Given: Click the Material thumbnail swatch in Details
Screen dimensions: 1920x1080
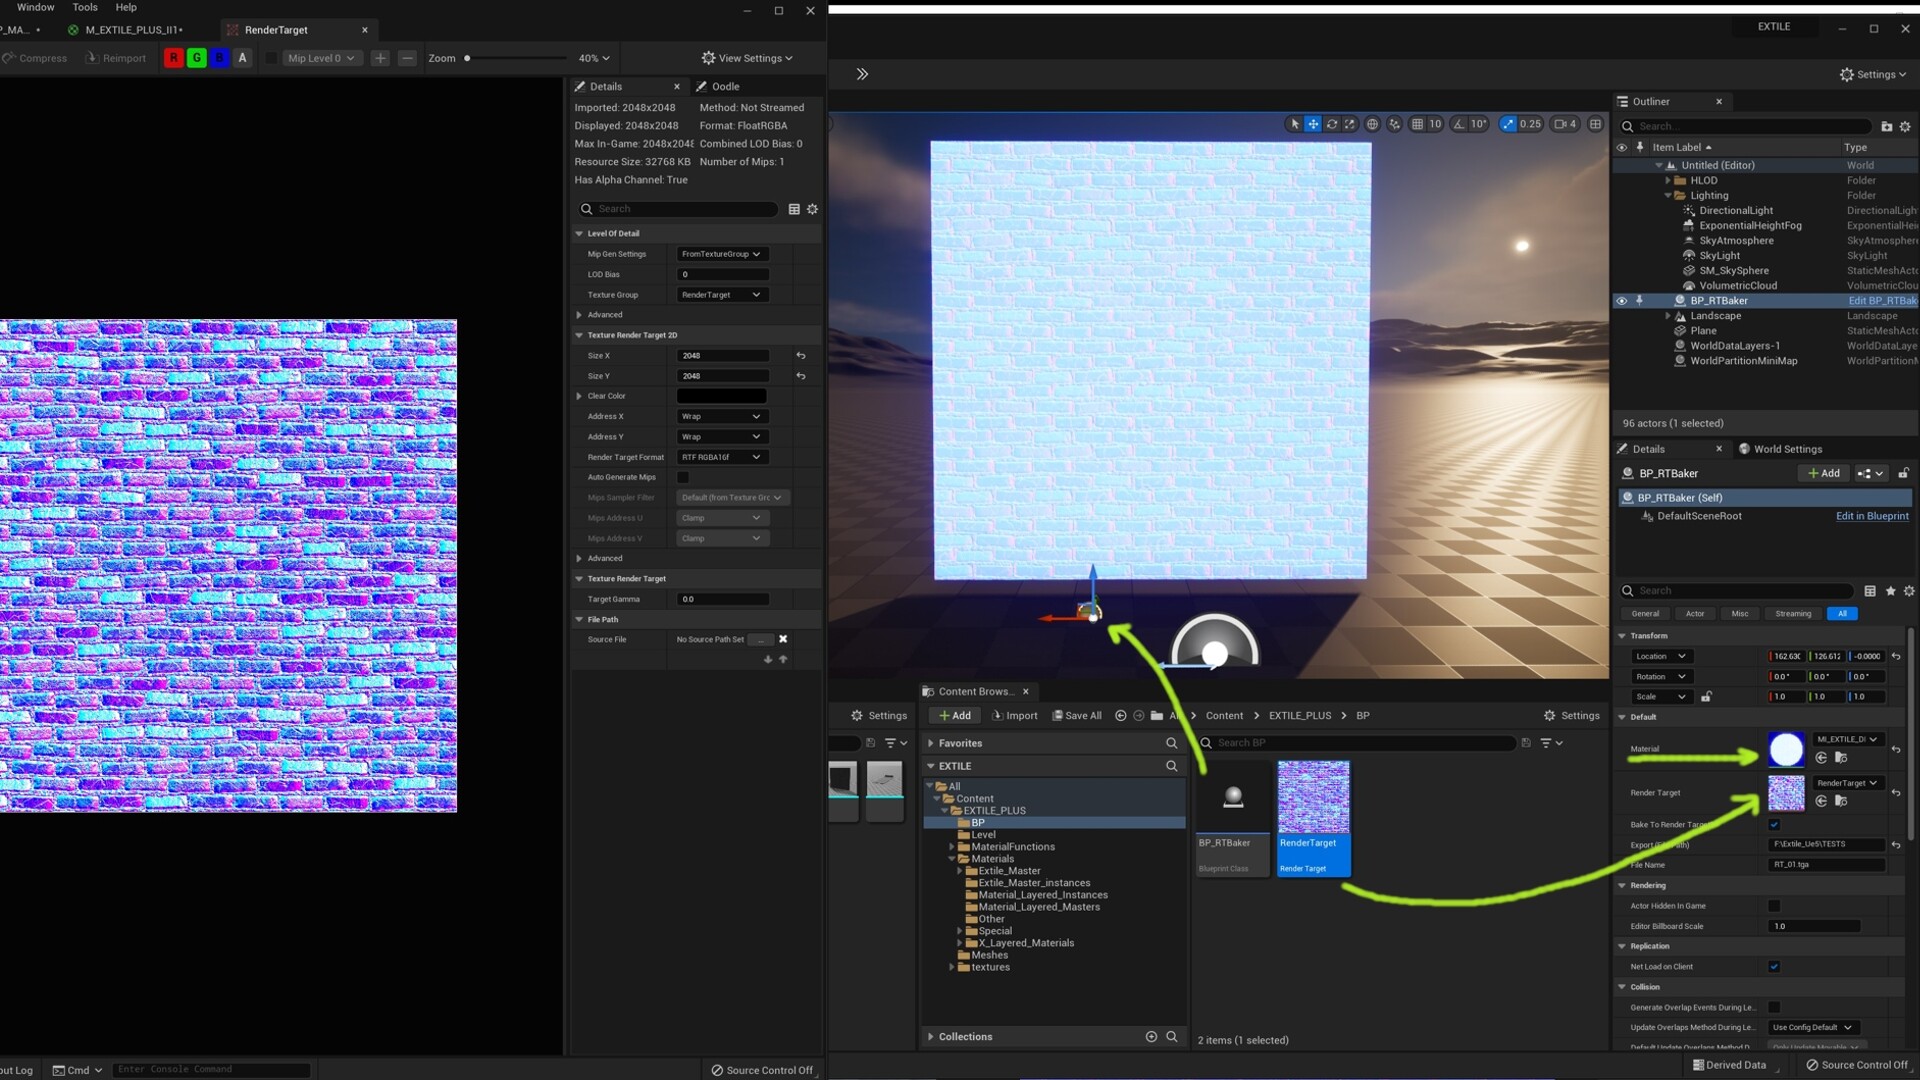Looking at the screenshot, I should 1786,749.
